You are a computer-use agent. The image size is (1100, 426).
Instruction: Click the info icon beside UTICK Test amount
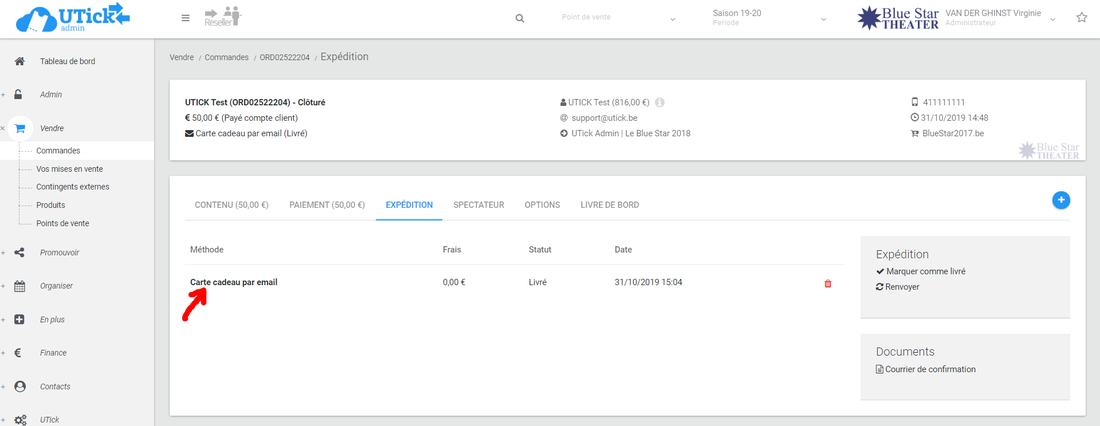point(661,102)
